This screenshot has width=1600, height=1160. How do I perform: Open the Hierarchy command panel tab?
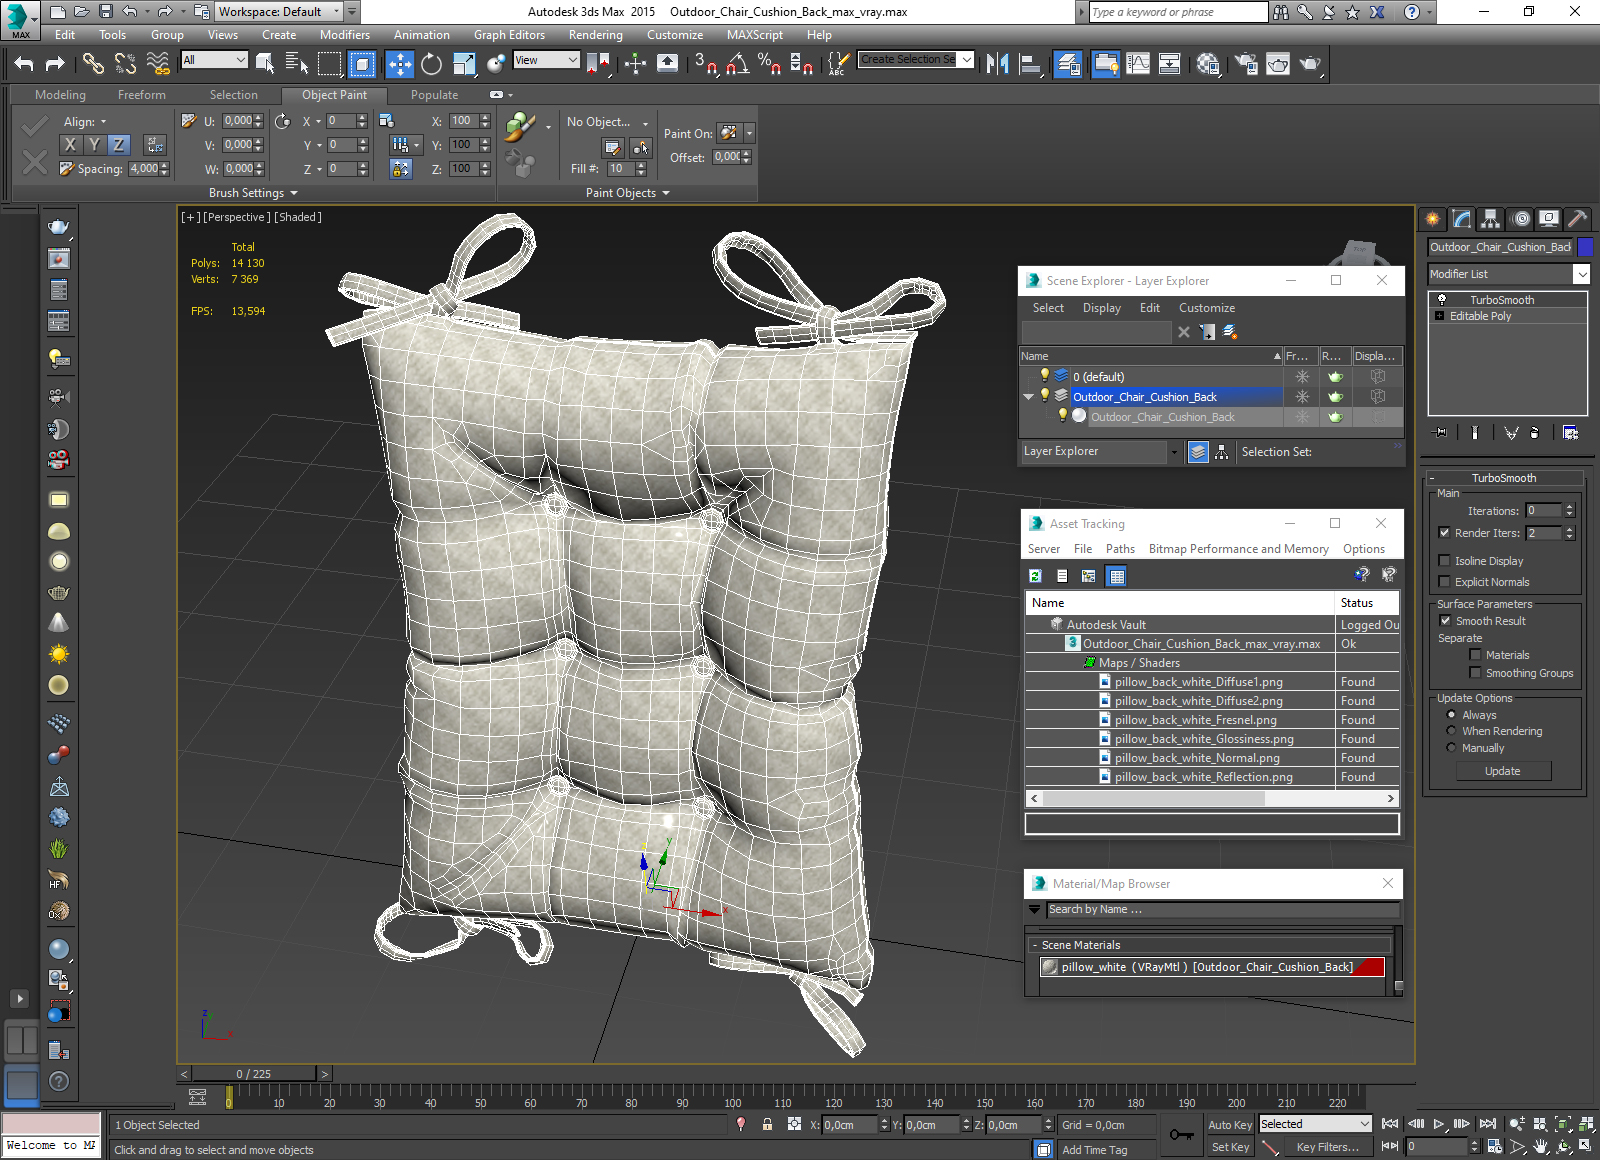pos(1491,218)
